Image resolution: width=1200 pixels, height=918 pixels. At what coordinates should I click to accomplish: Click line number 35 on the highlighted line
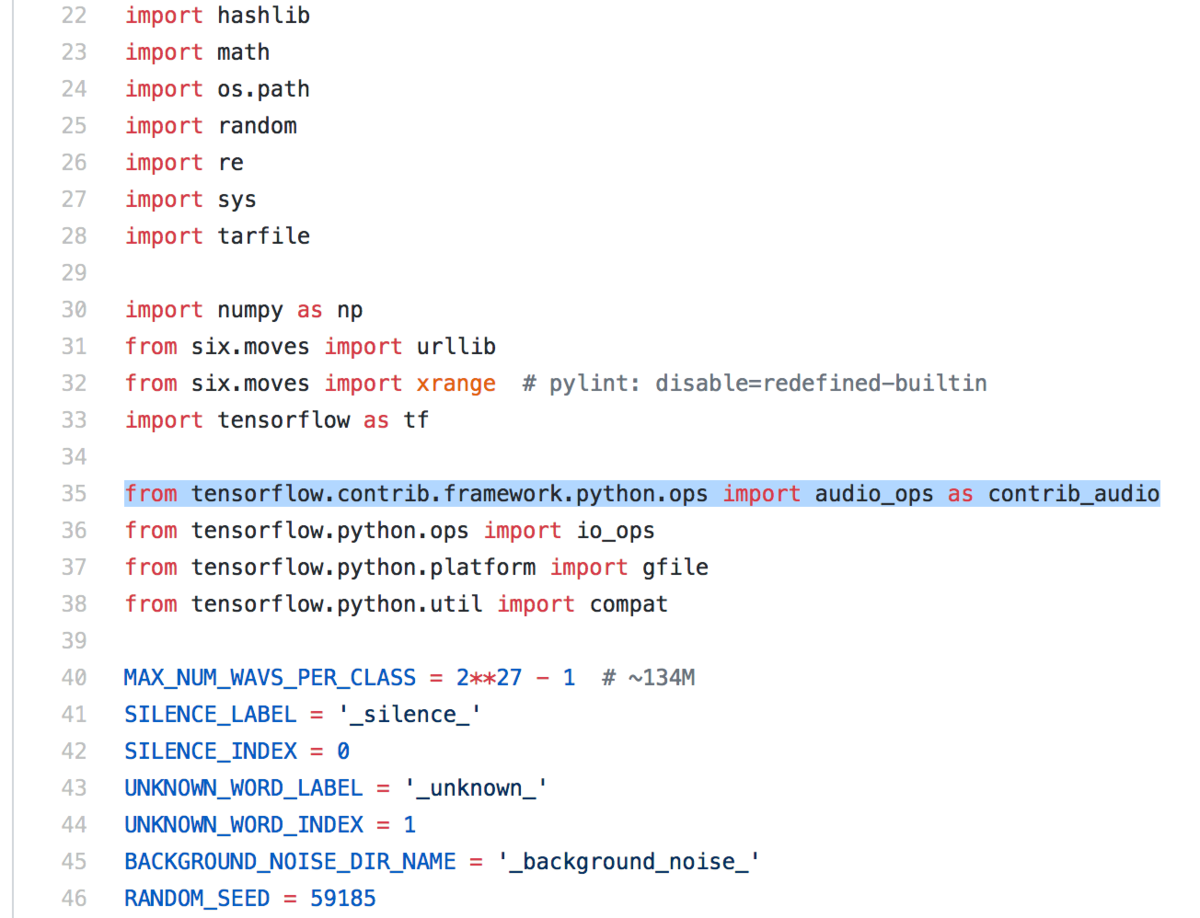tap(74, 493)
